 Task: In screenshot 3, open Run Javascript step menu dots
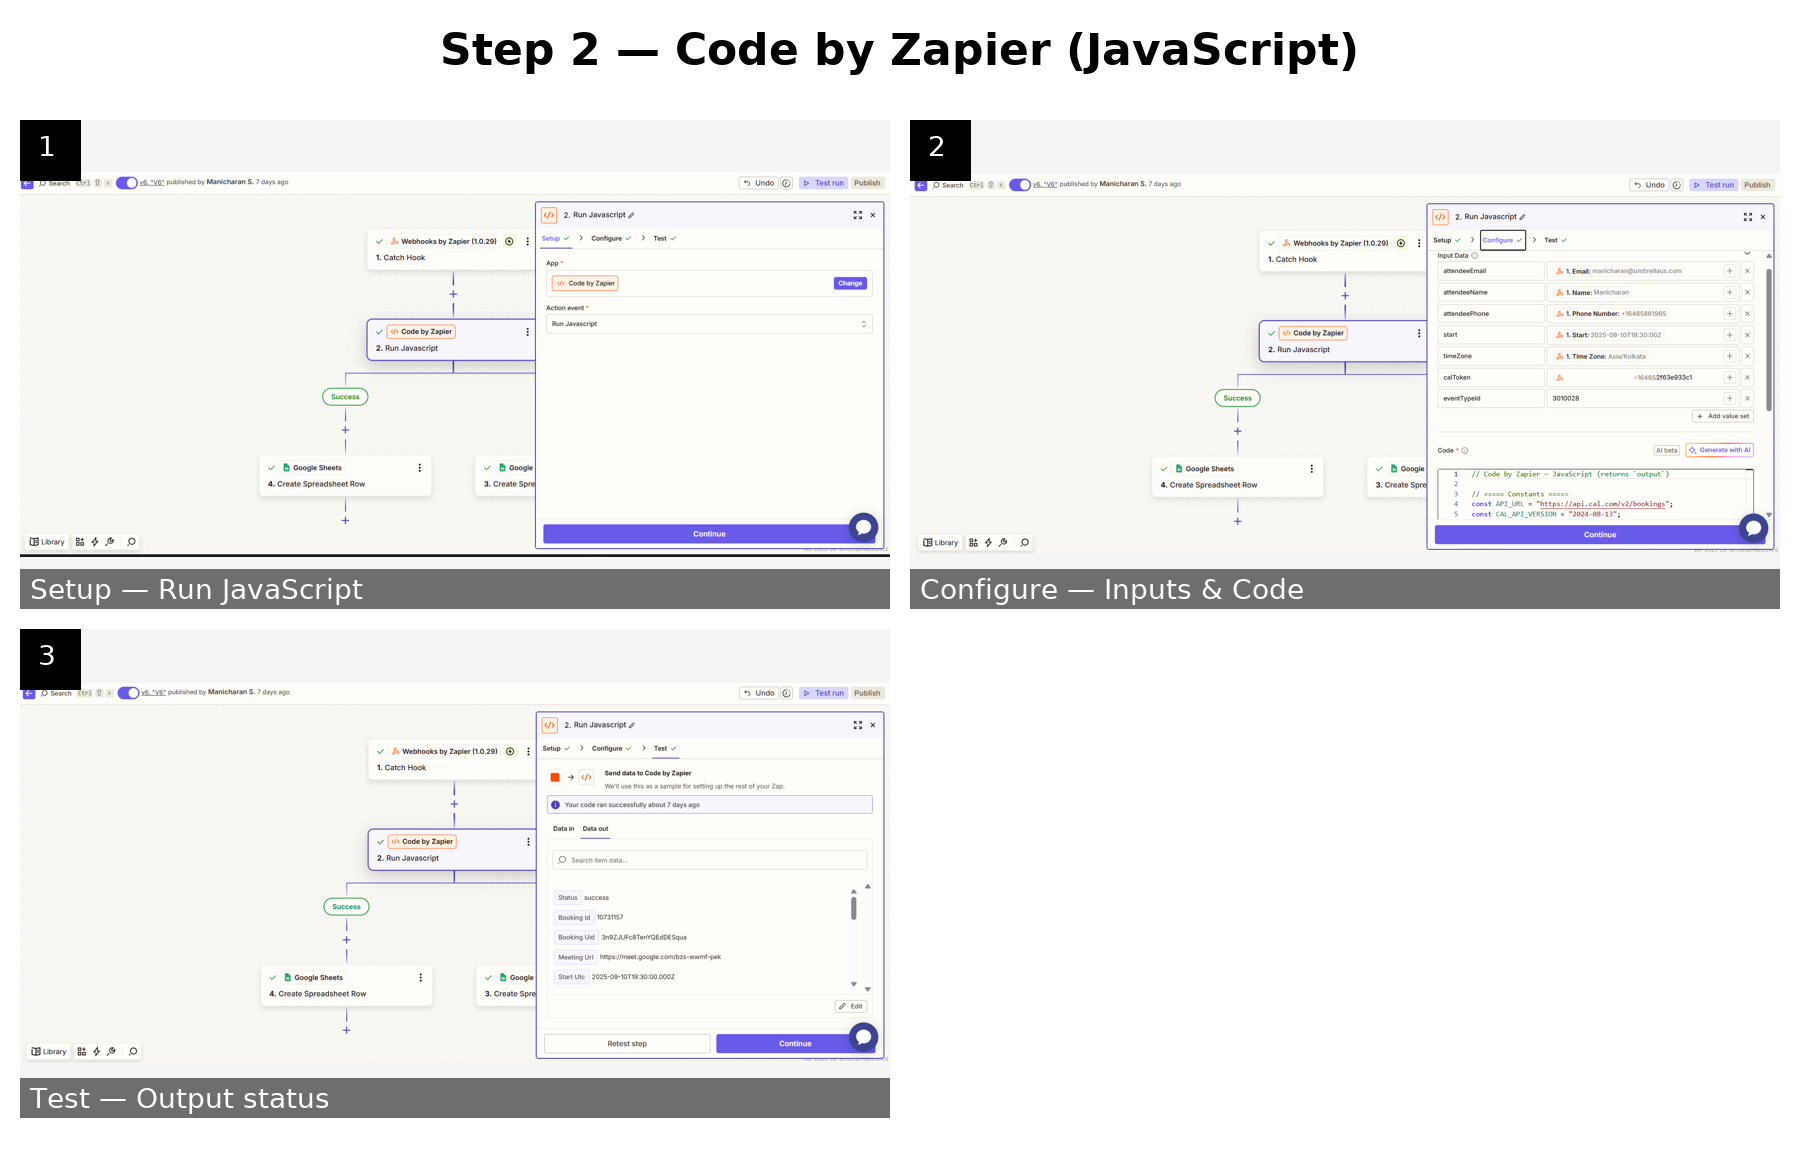click(x=529, y=842)
